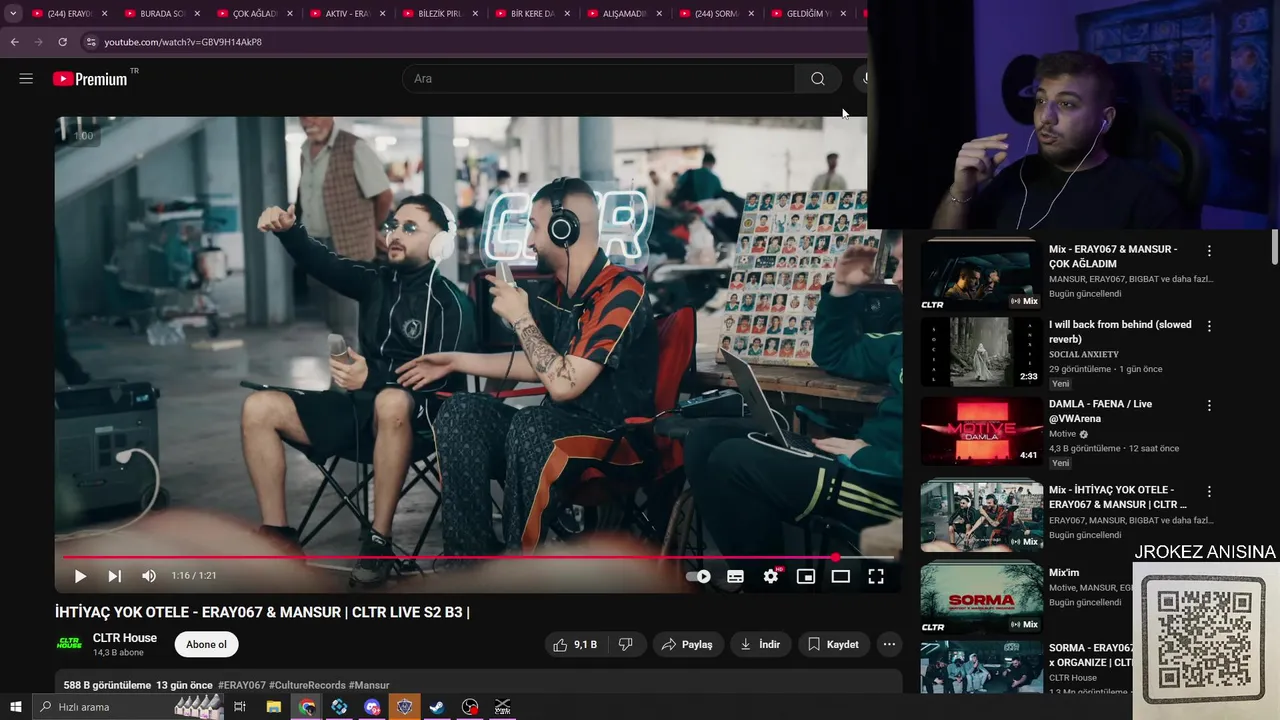Close the AKTIV - ERA tab

click(x=381, y=14)
